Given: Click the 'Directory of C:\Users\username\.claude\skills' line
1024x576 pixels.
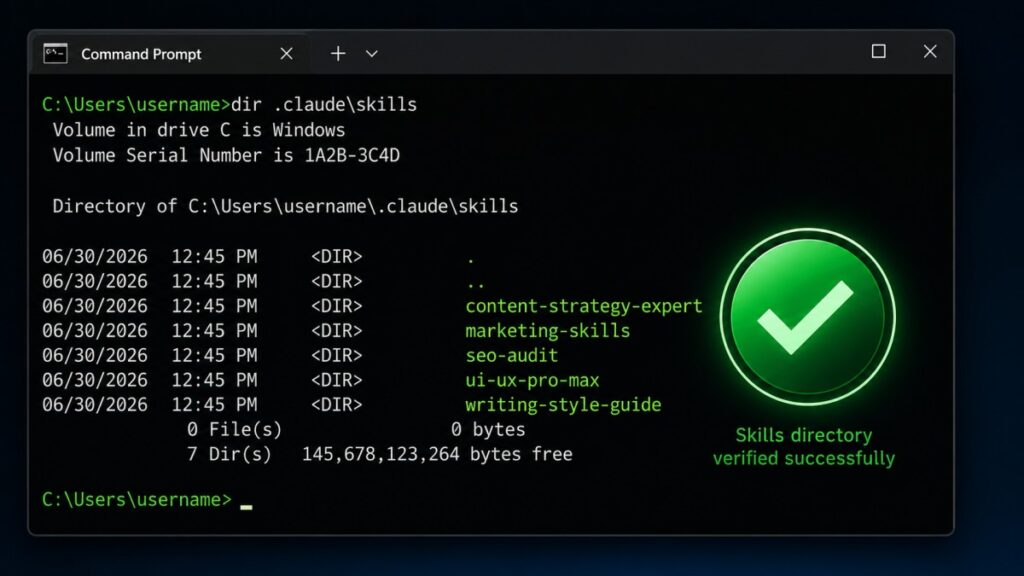Looking at the screenshot, I should (x=285, y=206).
